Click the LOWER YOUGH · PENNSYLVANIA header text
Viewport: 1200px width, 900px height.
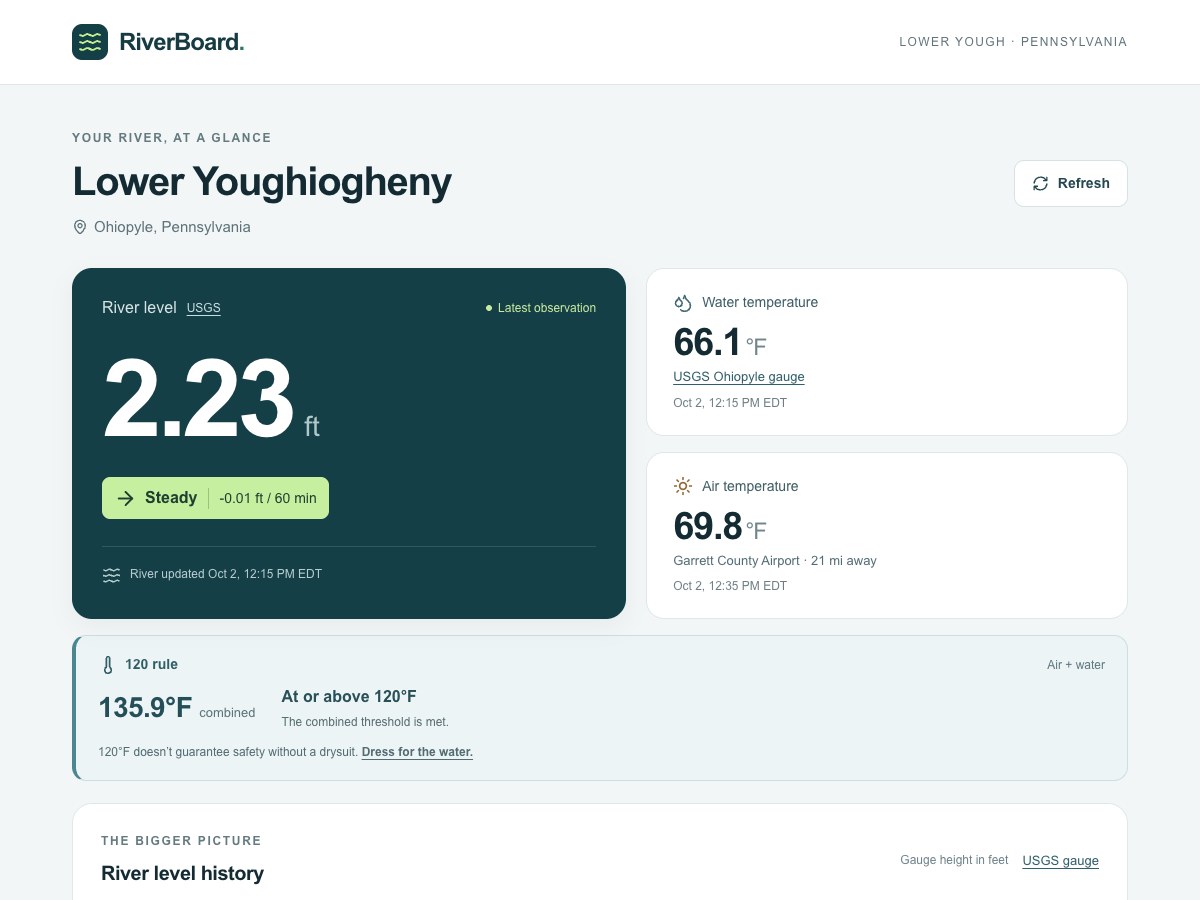tap(1013, 42)
